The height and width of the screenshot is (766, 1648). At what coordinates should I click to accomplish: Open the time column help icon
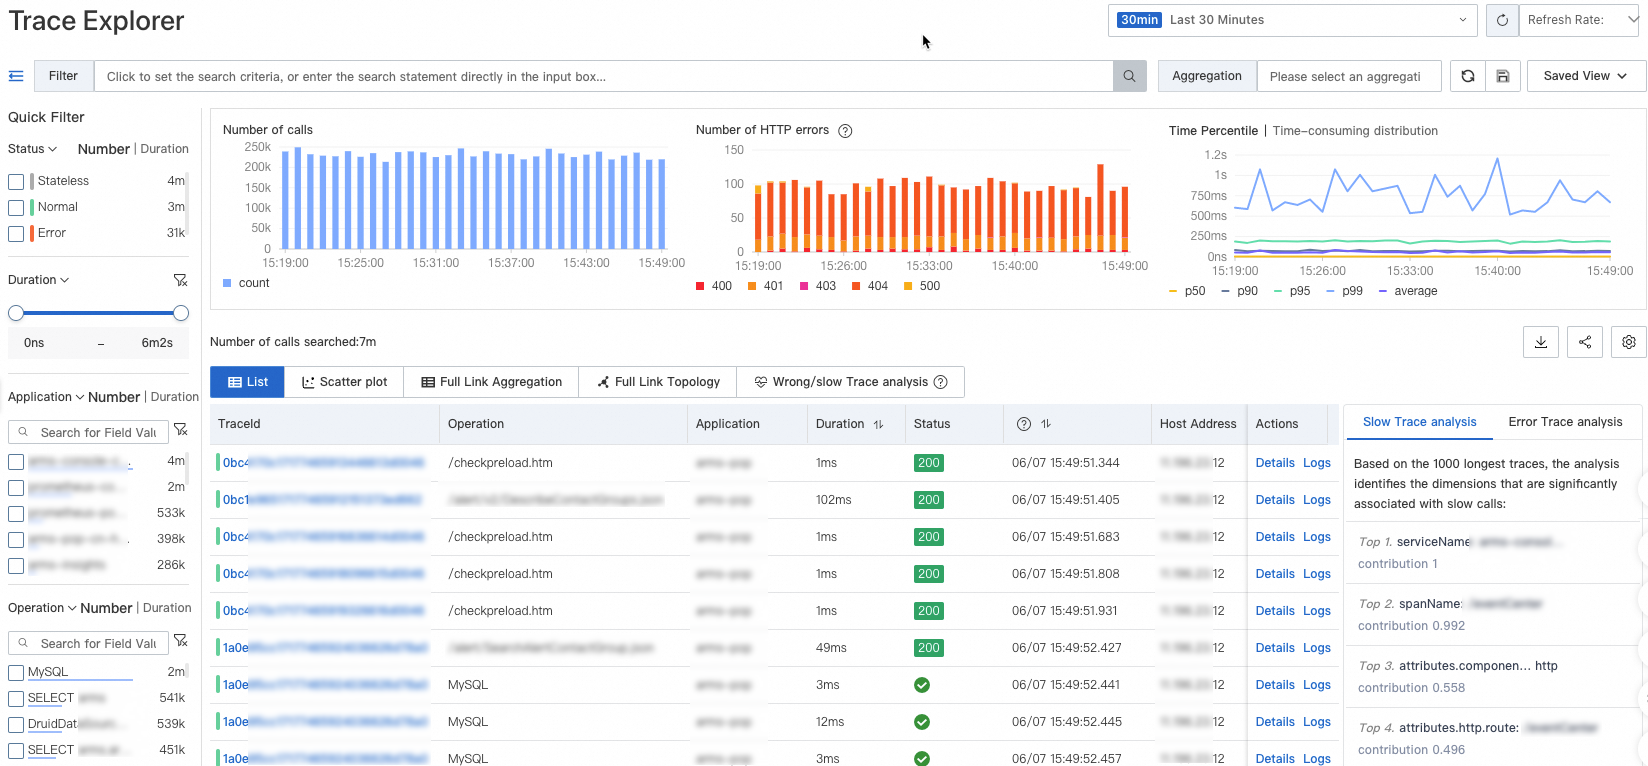tap(1024, 424)
